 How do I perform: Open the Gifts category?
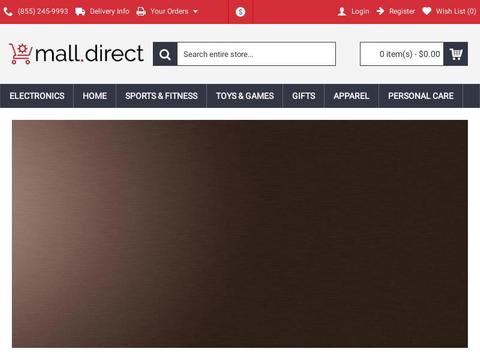304,96
